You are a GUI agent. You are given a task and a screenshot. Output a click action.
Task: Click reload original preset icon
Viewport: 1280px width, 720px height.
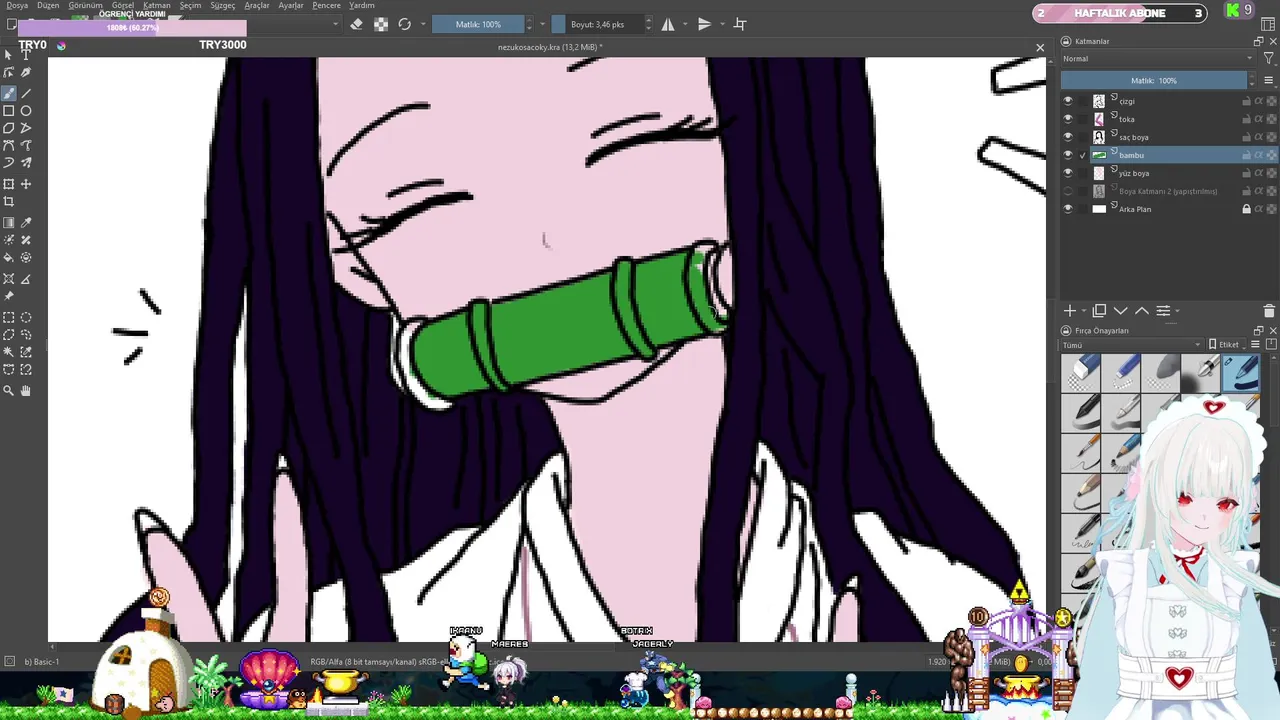click(405, 24)
